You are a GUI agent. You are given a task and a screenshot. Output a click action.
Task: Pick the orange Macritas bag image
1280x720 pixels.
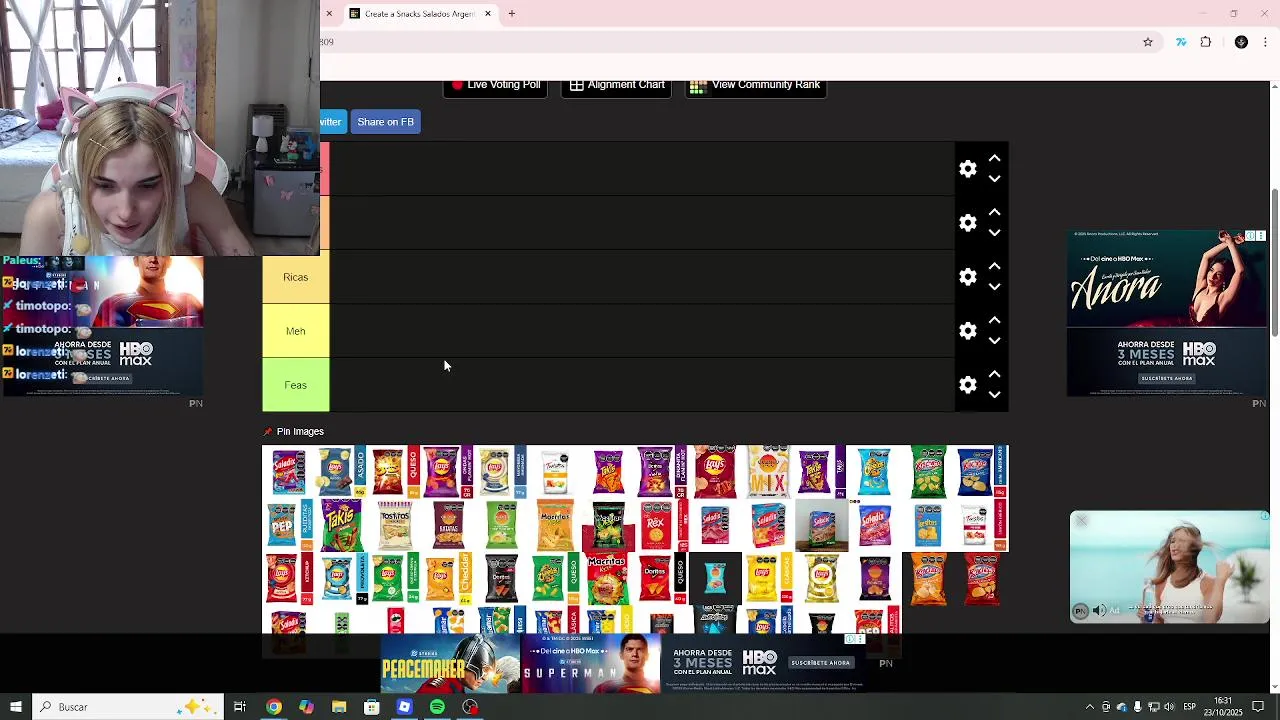pyautogui.click(x=556, y=525)
